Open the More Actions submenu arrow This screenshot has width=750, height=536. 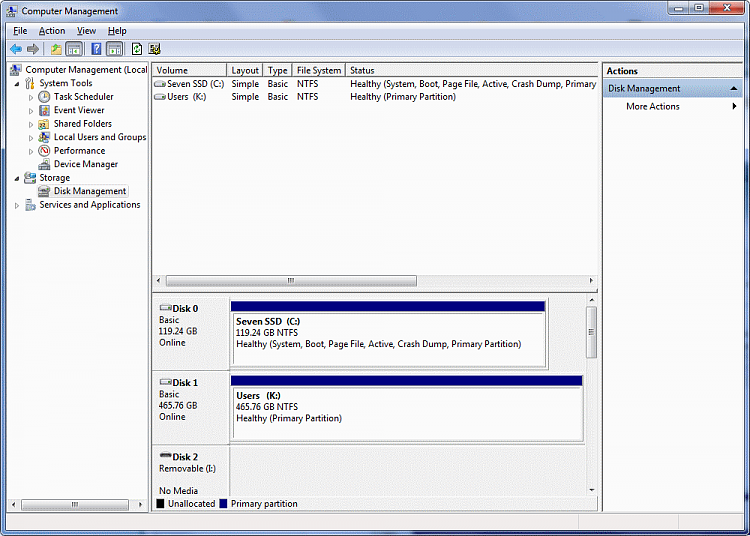(x=734, y=106)
